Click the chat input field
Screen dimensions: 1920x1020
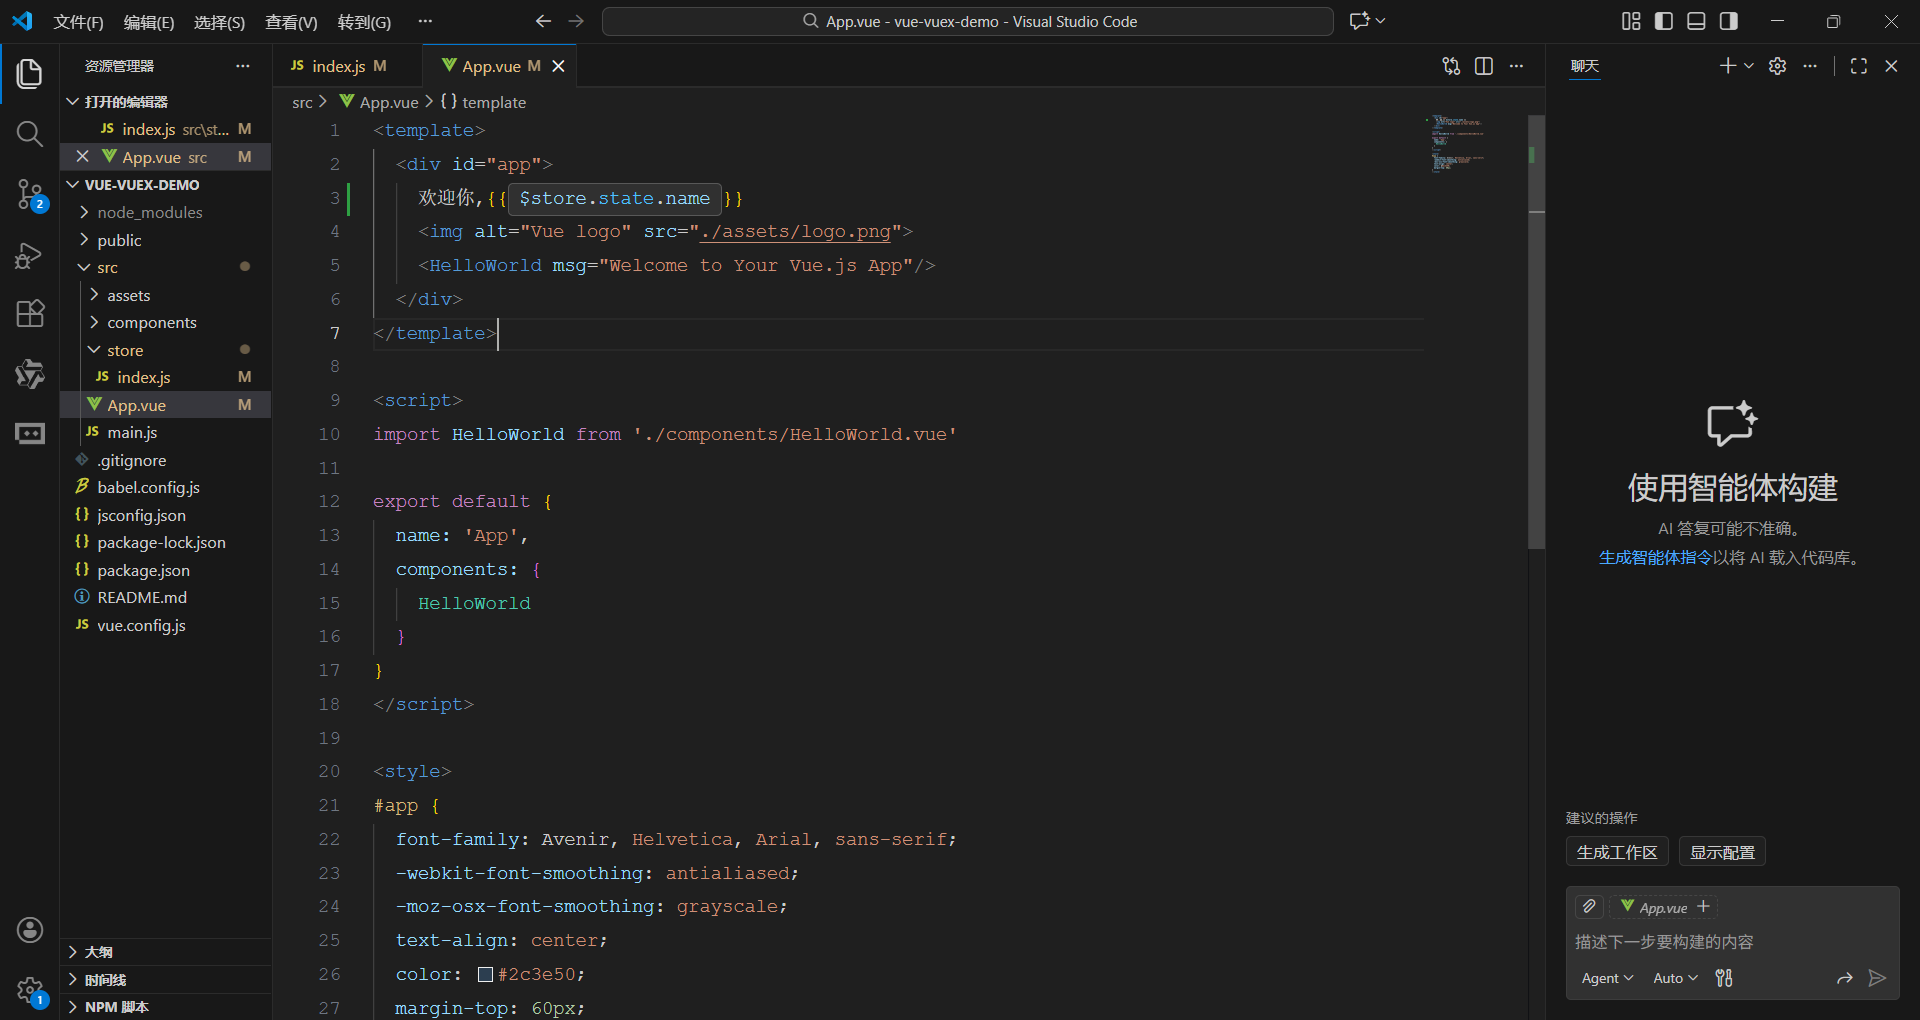tap(1732, 942)
